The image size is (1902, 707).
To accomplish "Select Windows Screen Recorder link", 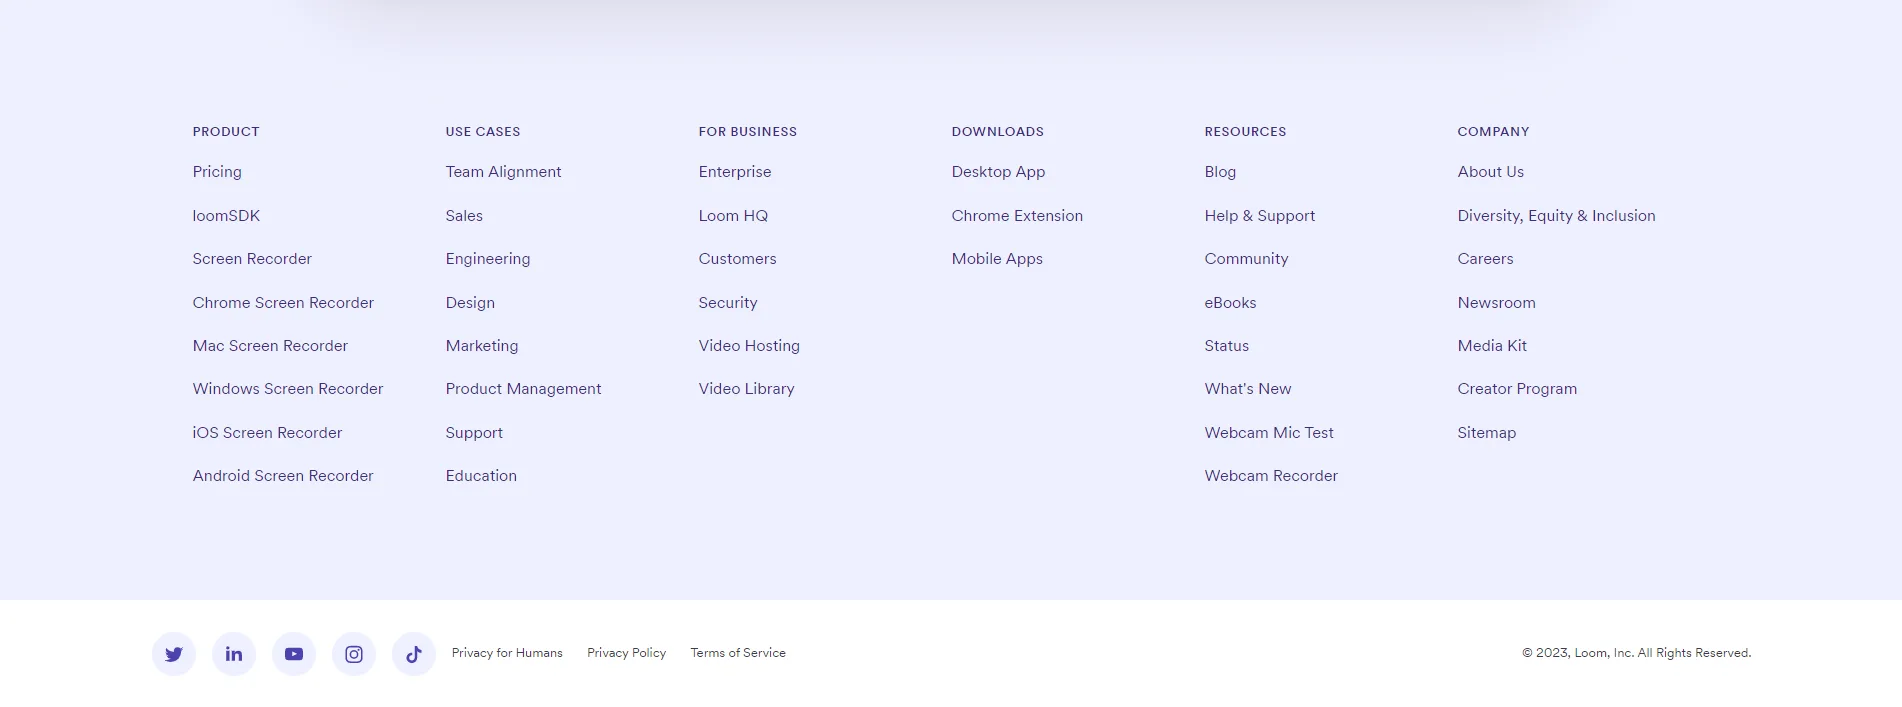I will click(288, 389).
